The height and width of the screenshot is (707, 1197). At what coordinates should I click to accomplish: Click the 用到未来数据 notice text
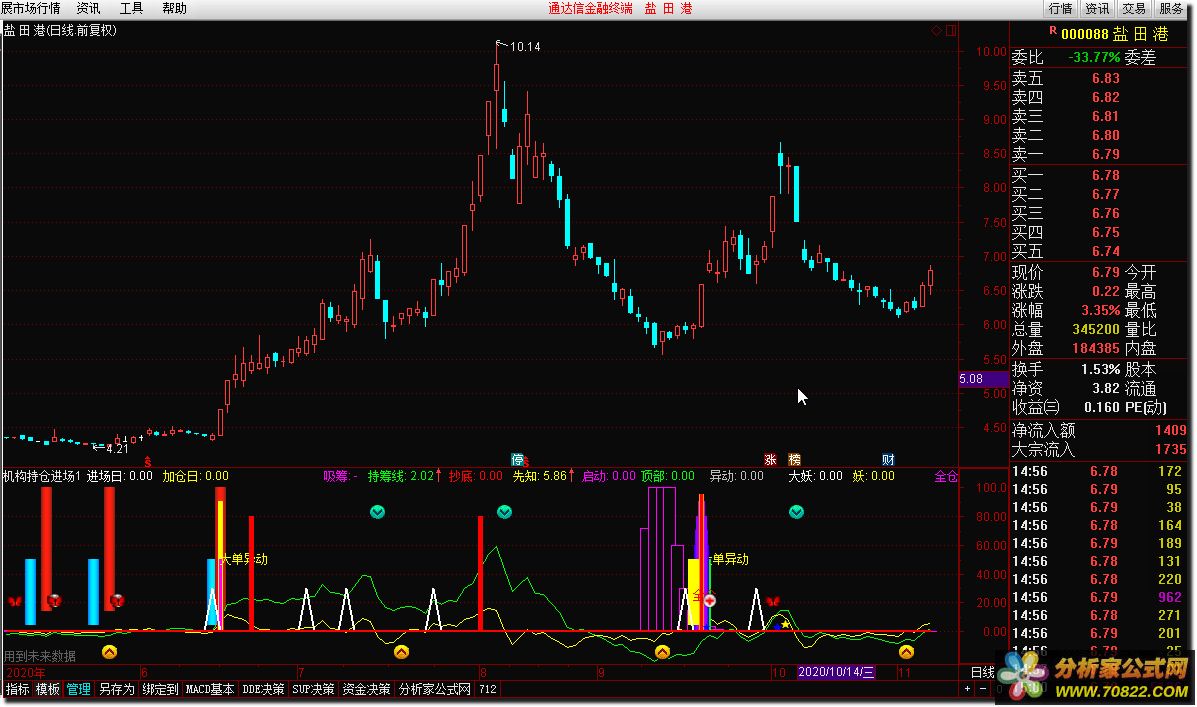pos(40,656)
